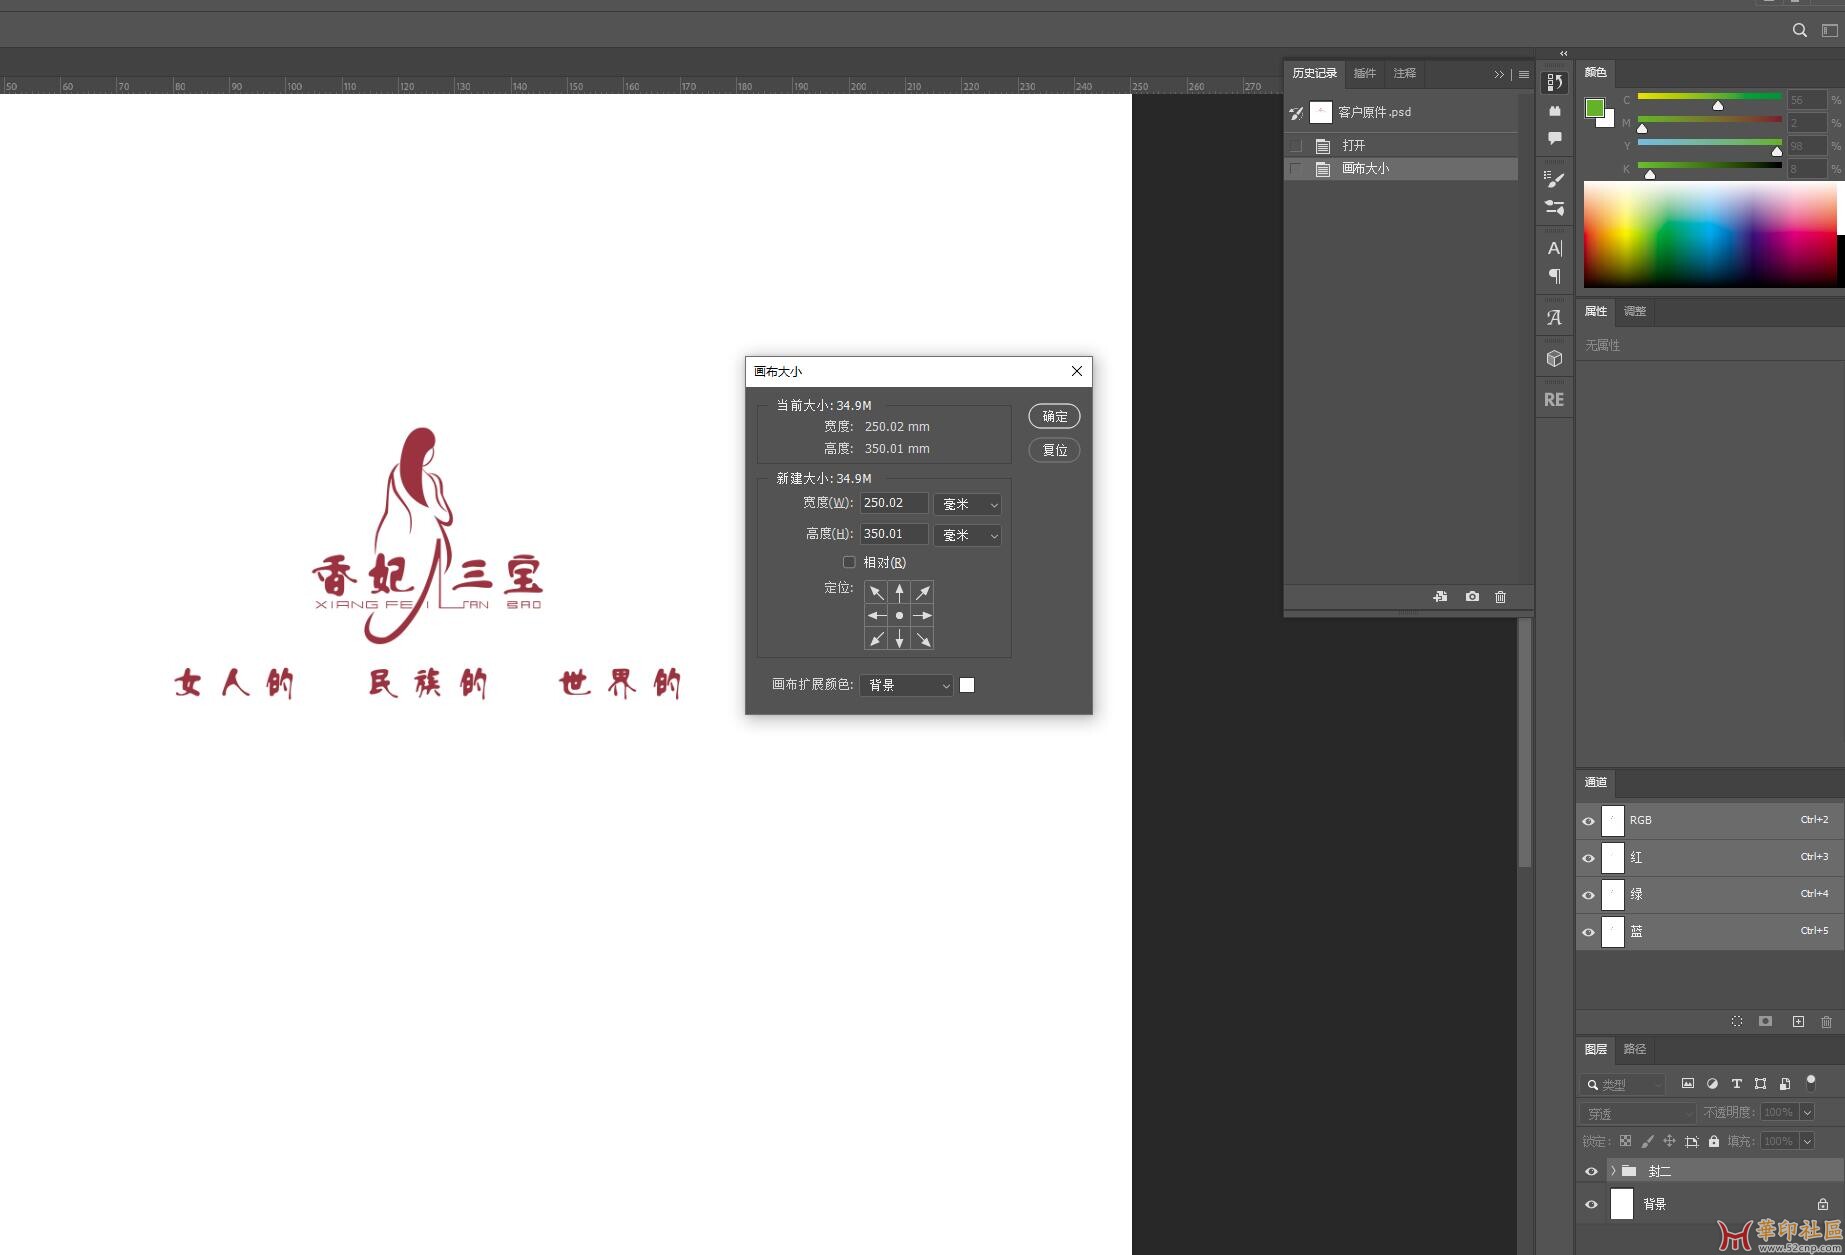Filter layers by adjustment layers icon

[x=1712, y=1083]
